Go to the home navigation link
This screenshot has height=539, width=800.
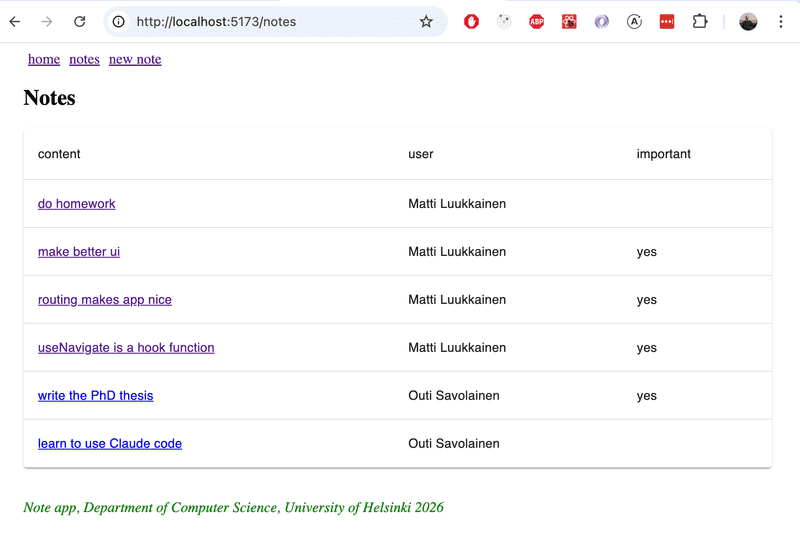44,59
